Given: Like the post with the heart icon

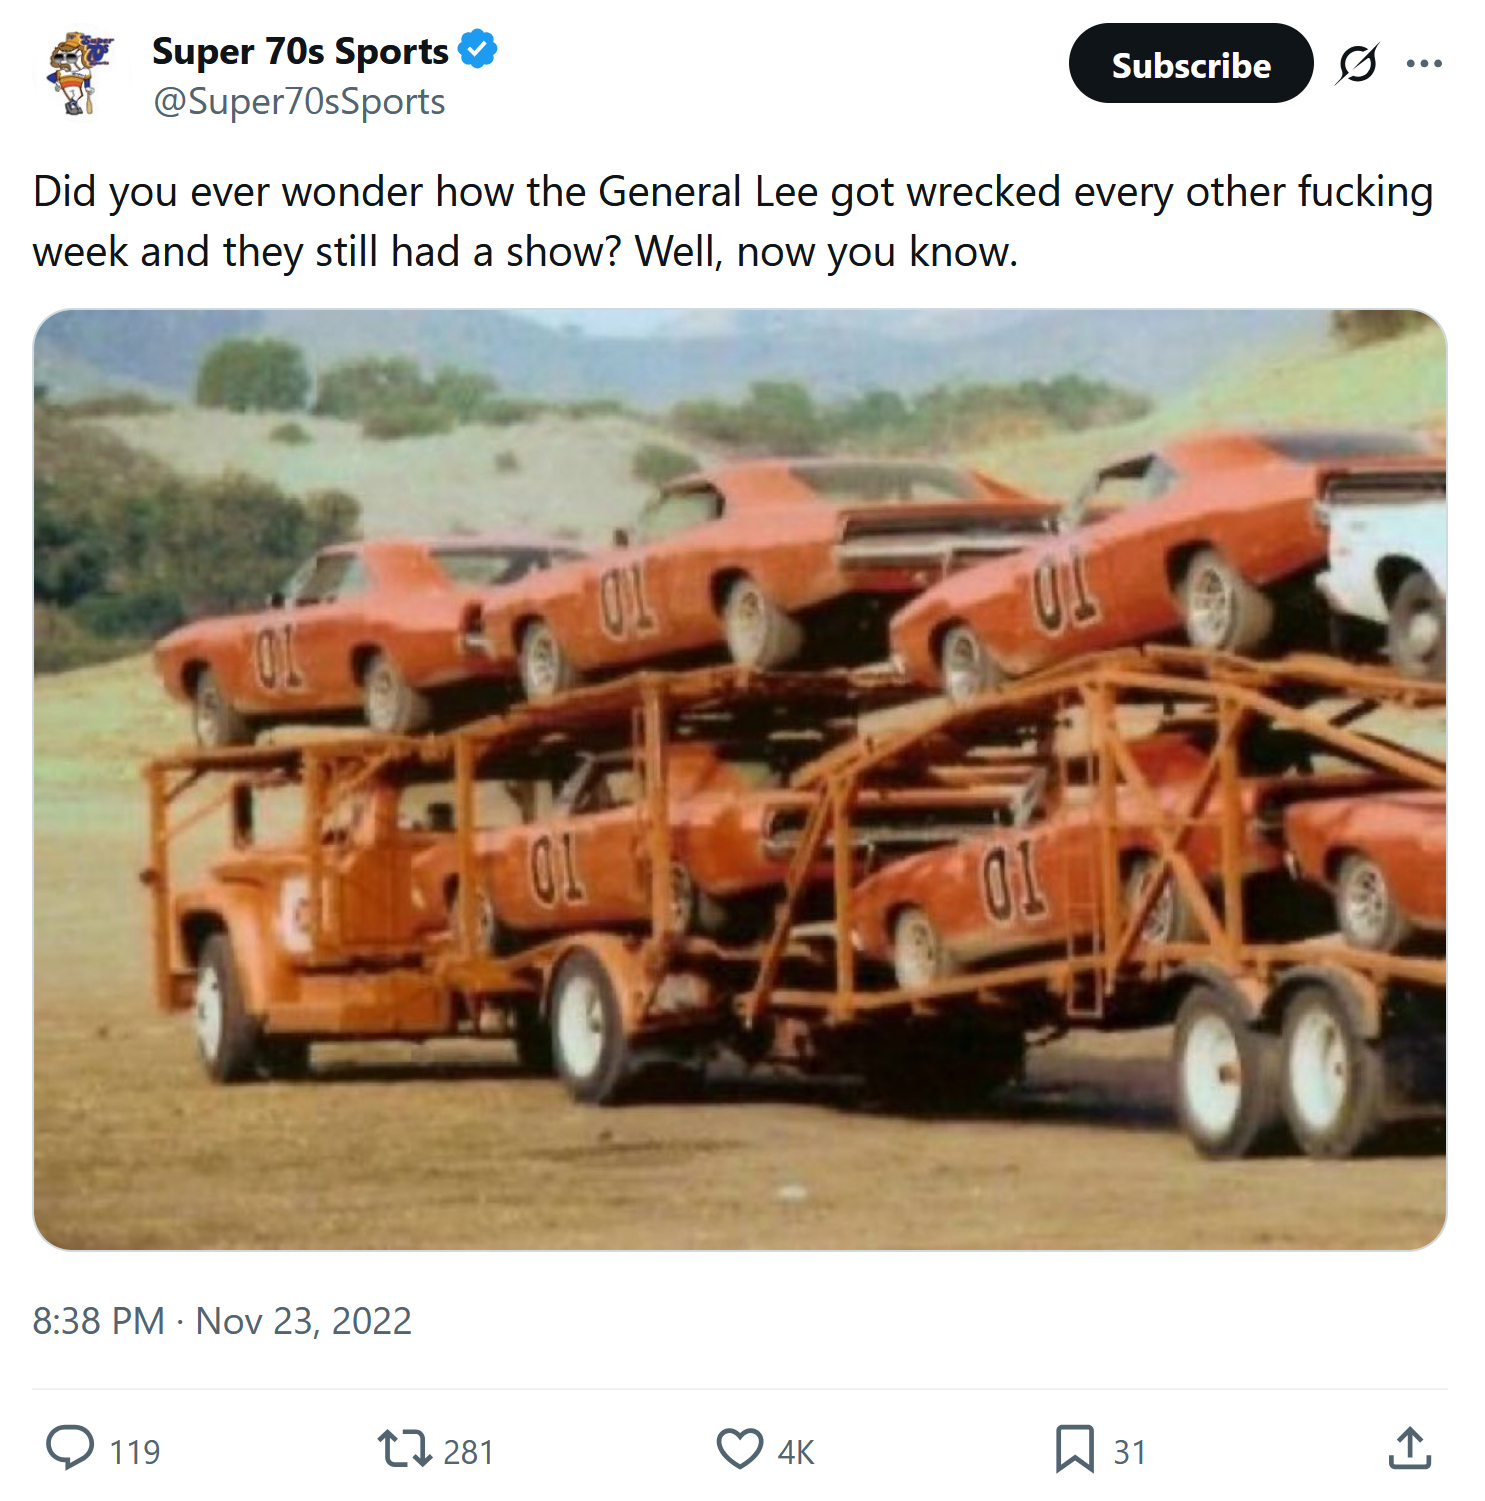Looking at the screenshot, I should pyautogui.click(x=740, y=1448).
